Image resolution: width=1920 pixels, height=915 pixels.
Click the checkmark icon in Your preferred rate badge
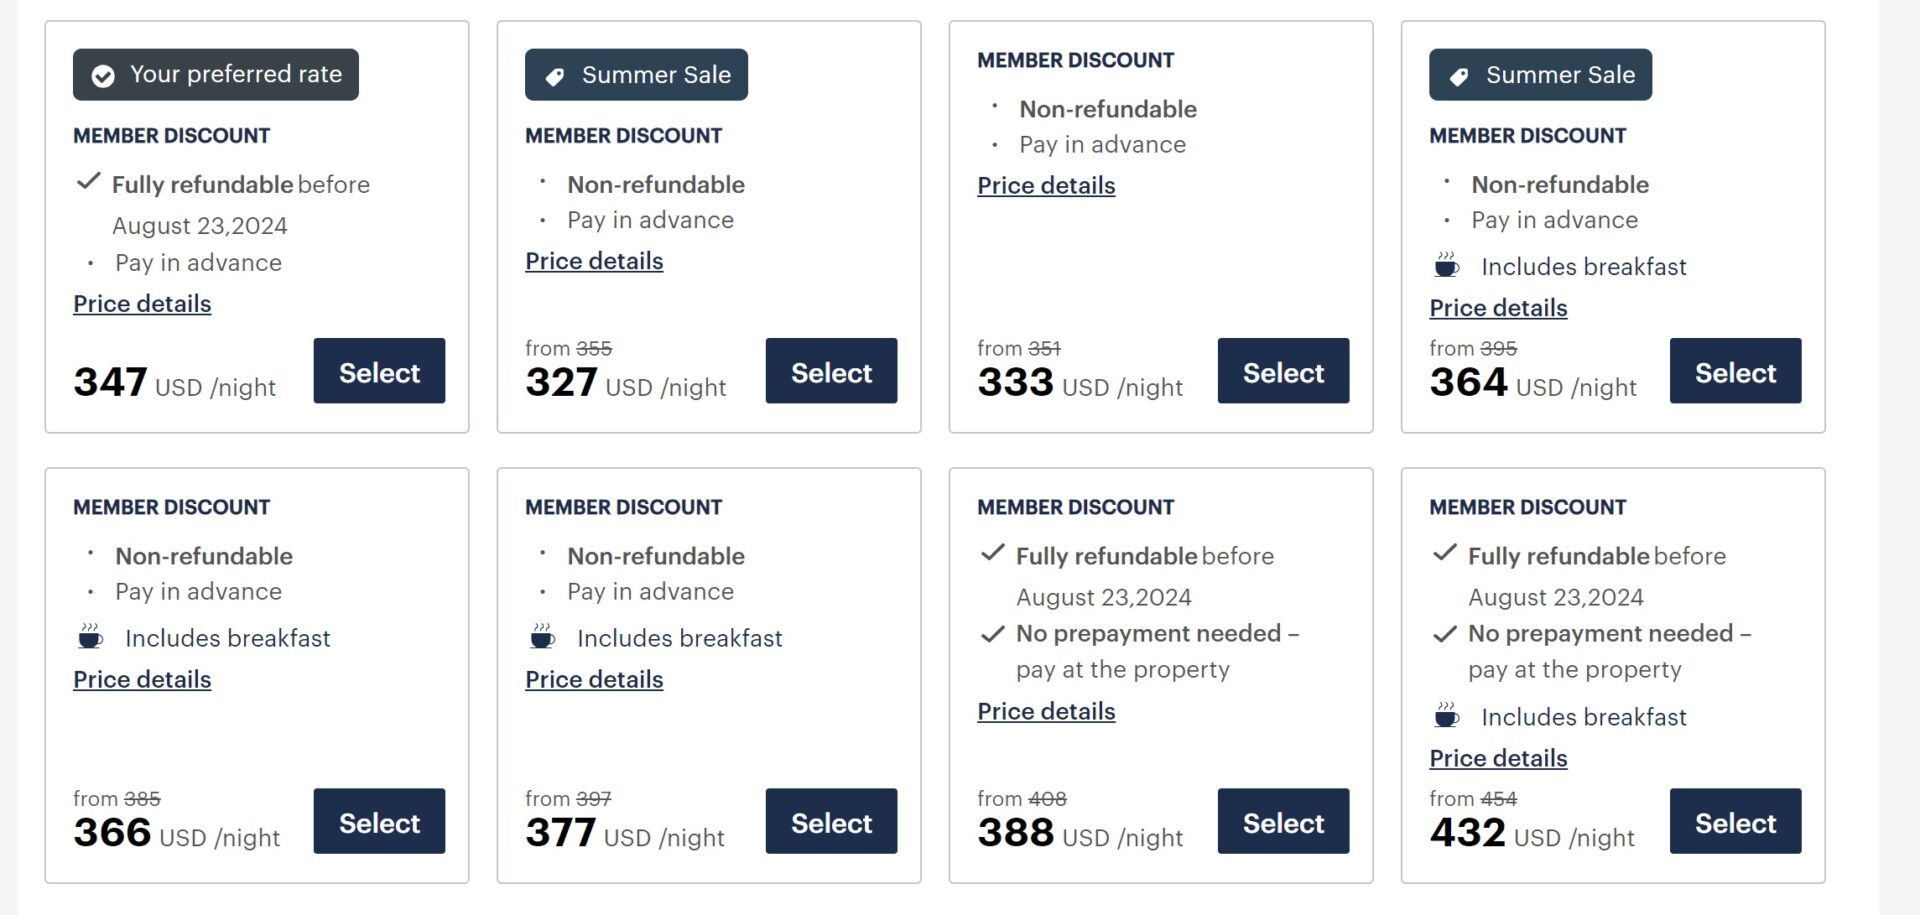(x=104, y=74)
